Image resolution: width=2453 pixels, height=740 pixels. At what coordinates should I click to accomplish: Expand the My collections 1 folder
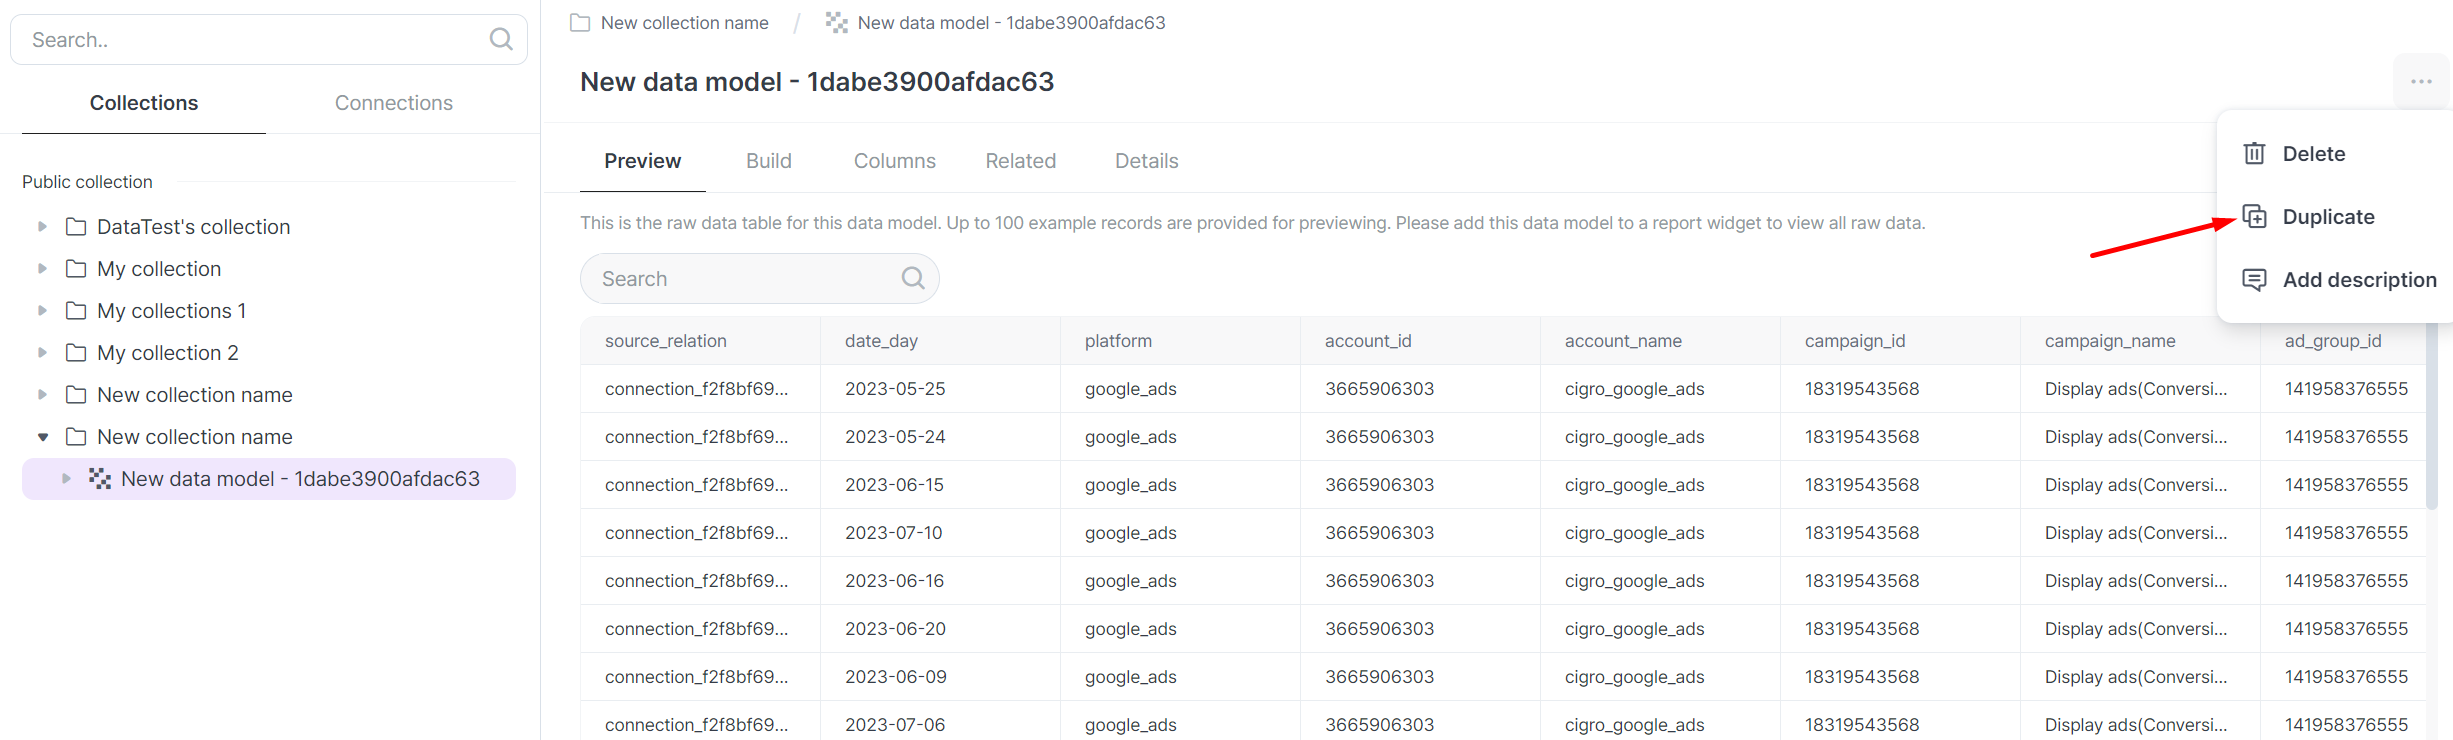tap(42, 311)
